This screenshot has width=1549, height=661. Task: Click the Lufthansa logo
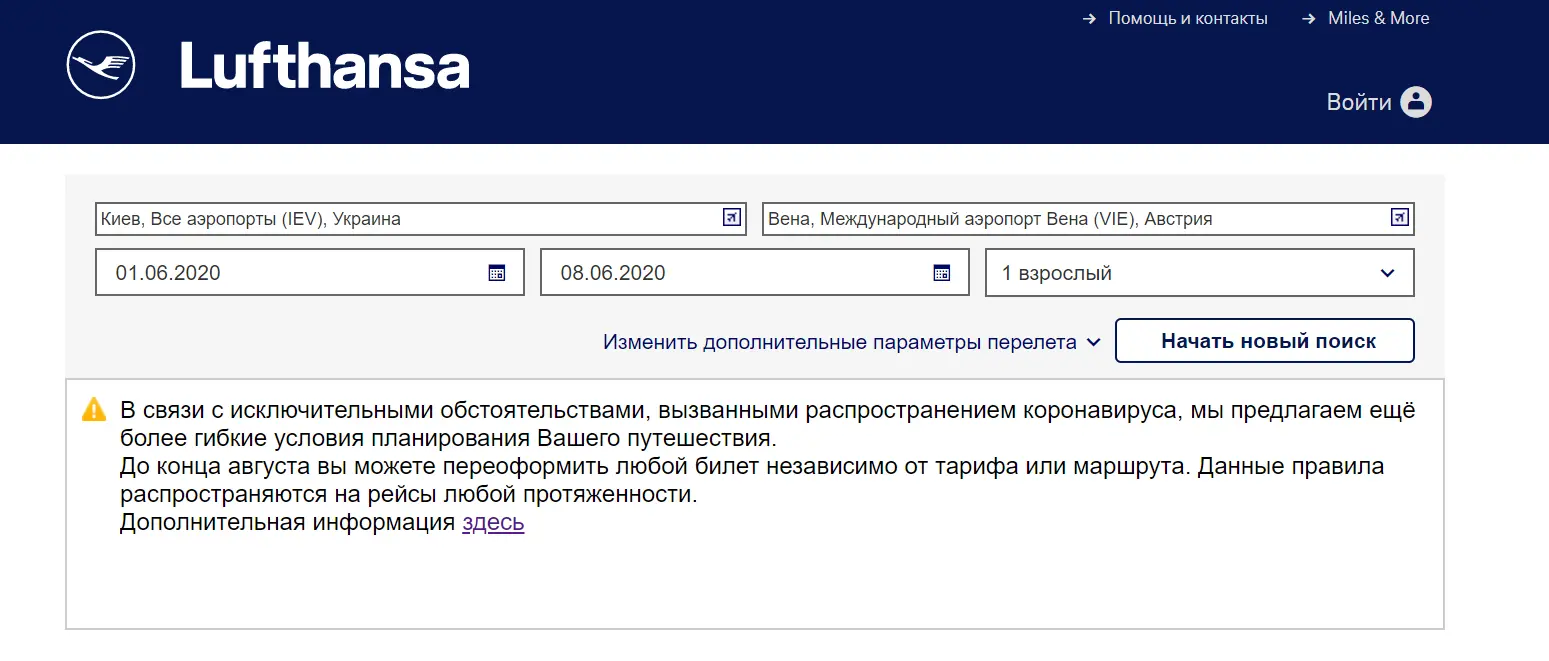click(x=269, y=64)
